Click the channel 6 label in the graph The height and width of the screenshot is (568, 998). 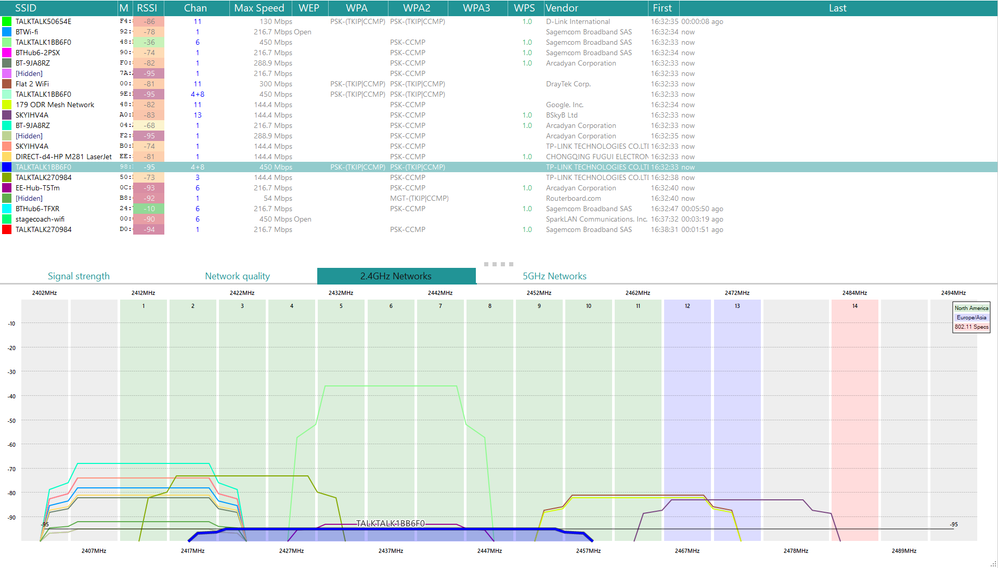pyautogui.click(x=391, y=306)
